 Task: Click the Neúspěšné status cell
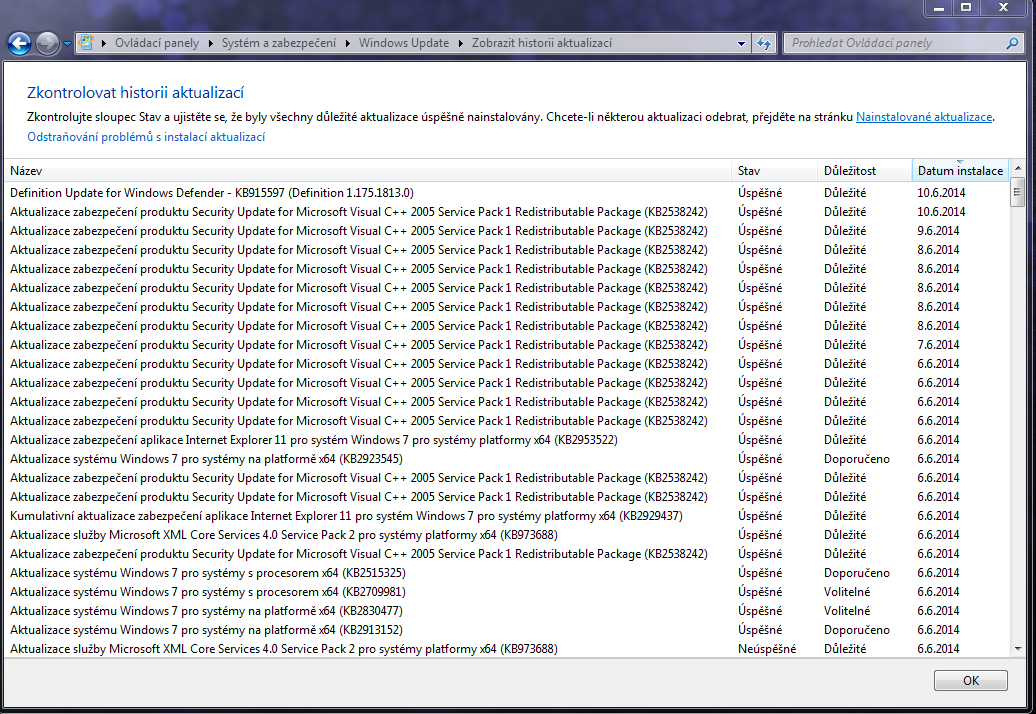tap(766, 649)
